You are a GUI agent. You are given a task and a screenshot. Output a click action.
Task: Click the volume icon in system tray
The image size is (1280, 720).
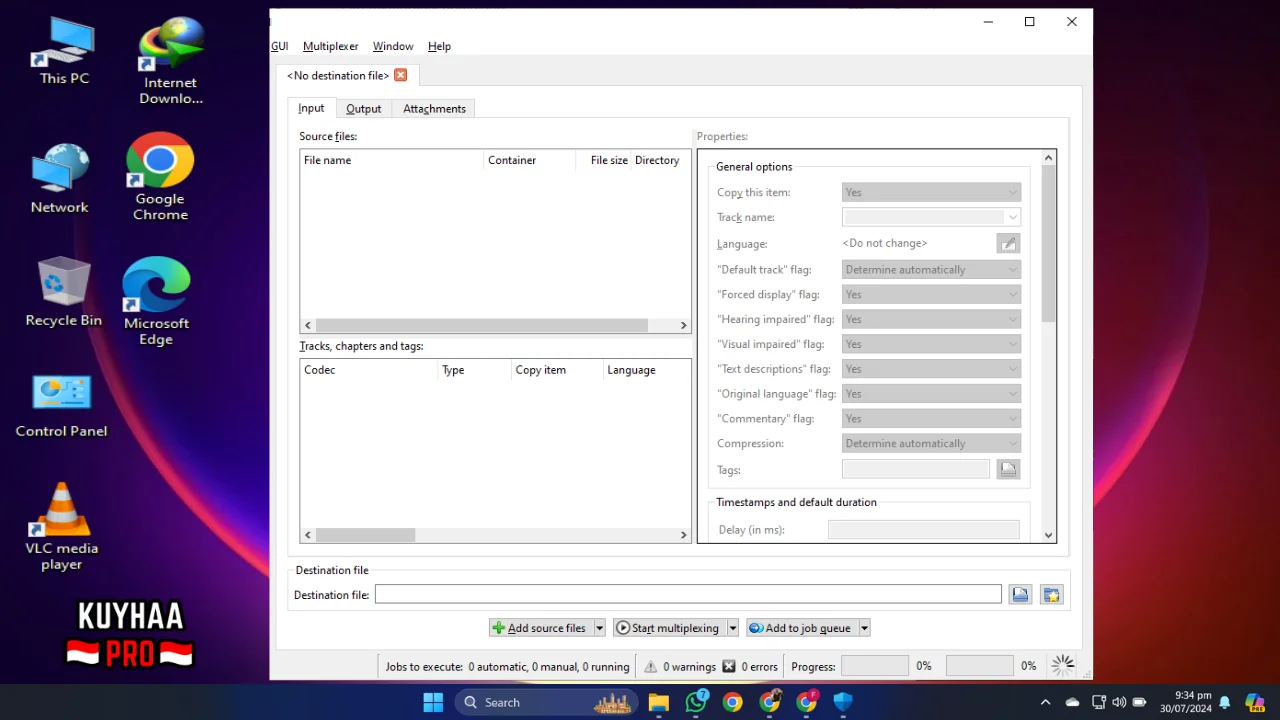(x=1119, y=702)
